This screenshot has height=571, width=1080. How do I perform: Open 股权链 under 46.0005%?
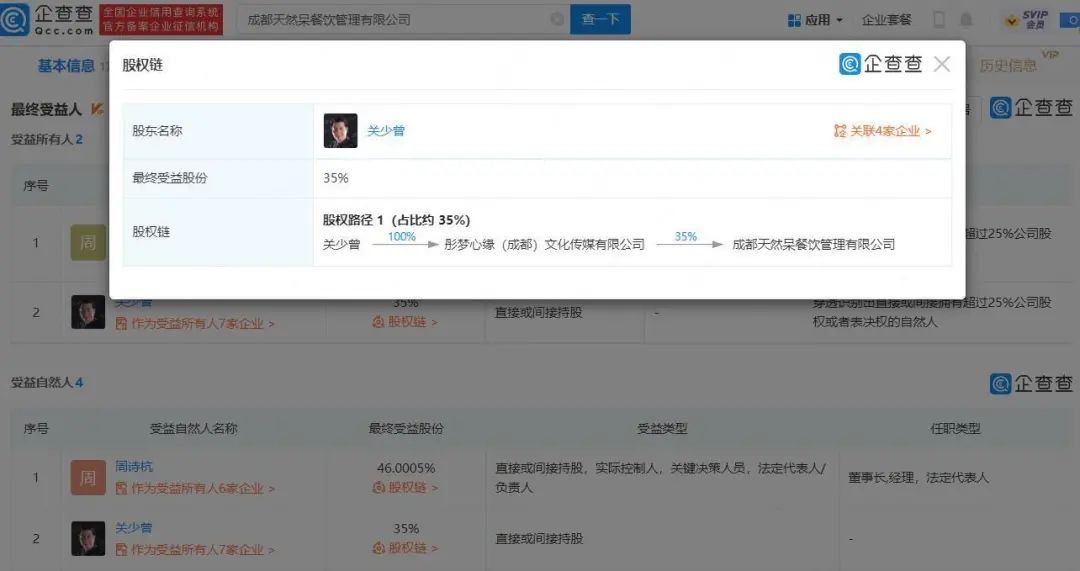405,488
